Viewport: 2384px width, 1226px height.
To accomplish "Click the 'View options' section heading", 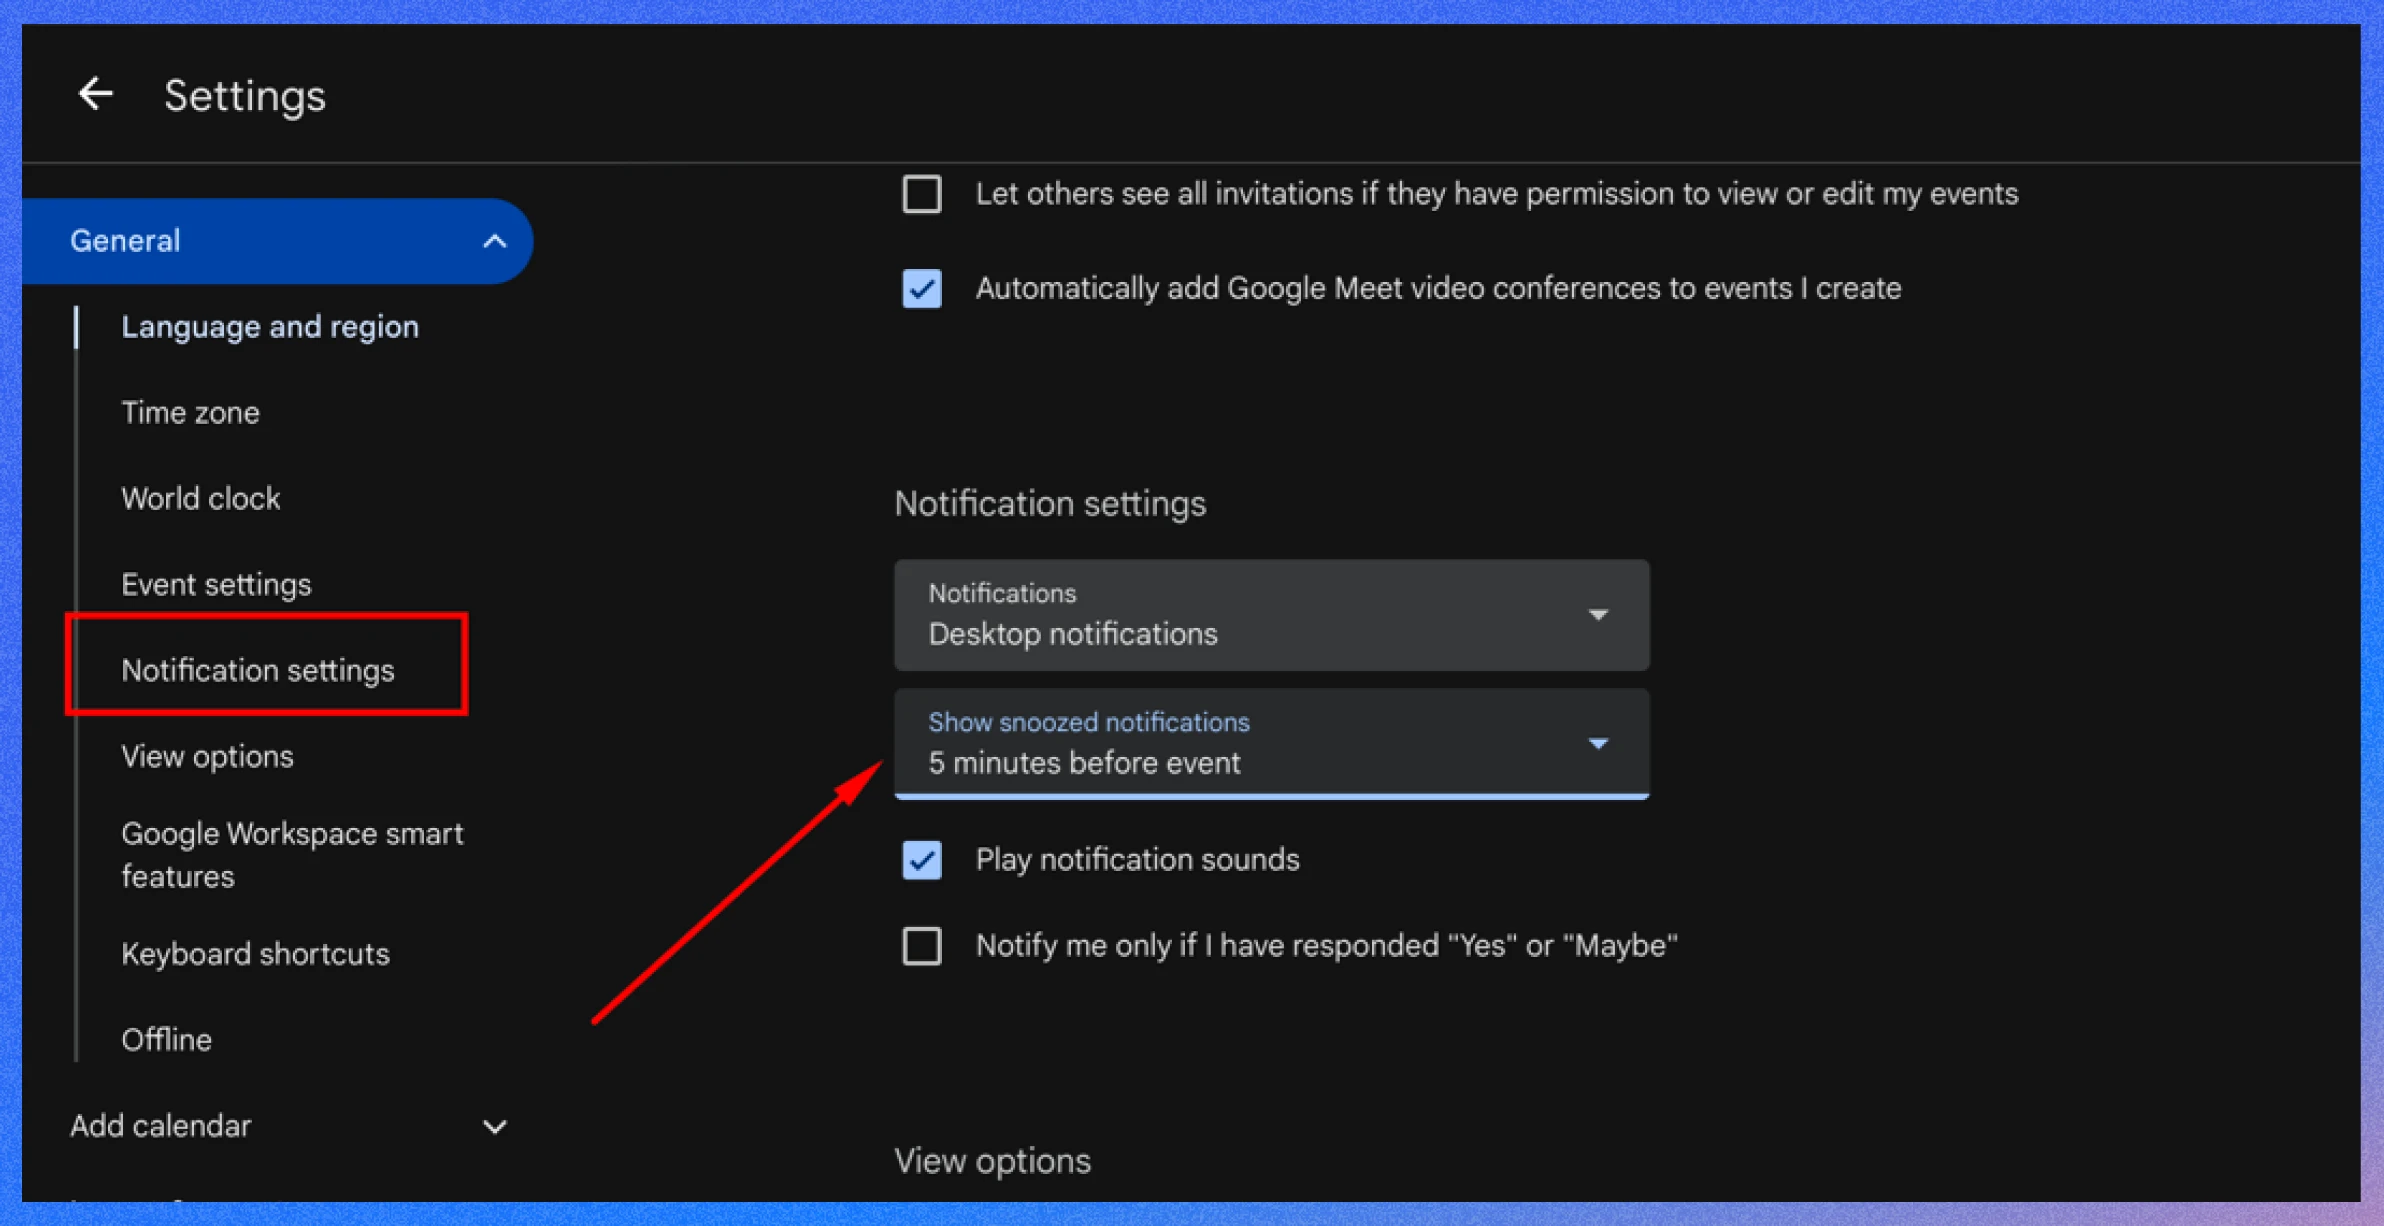I will 992,1161.
